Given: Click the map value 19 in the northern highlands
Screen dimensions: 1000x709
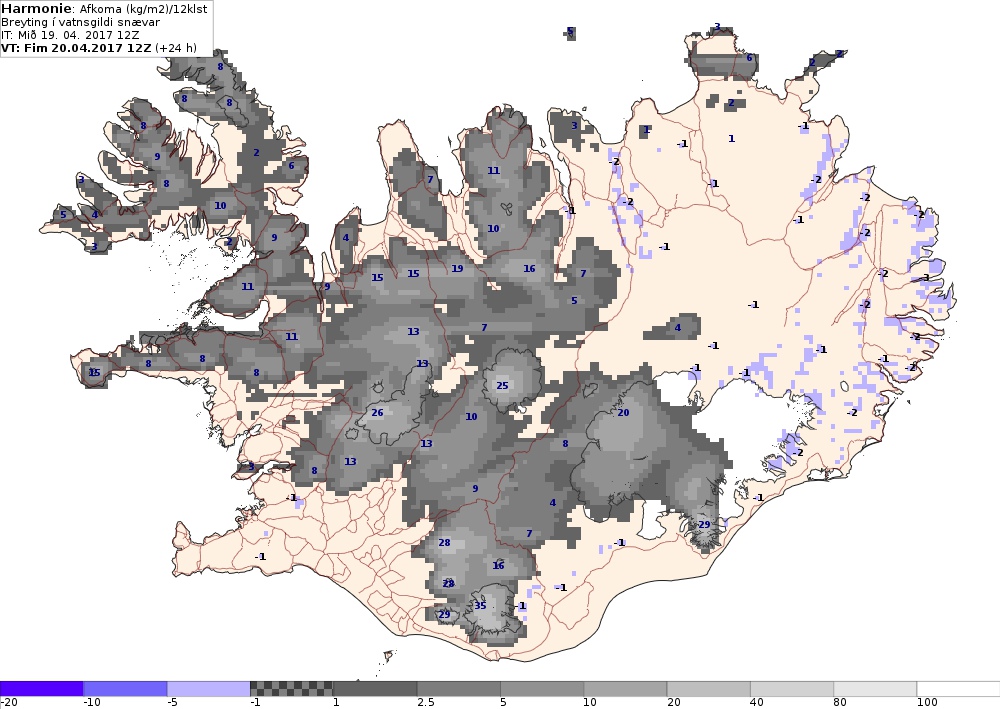Looking at the screenshot, I should tap(457, 268).
